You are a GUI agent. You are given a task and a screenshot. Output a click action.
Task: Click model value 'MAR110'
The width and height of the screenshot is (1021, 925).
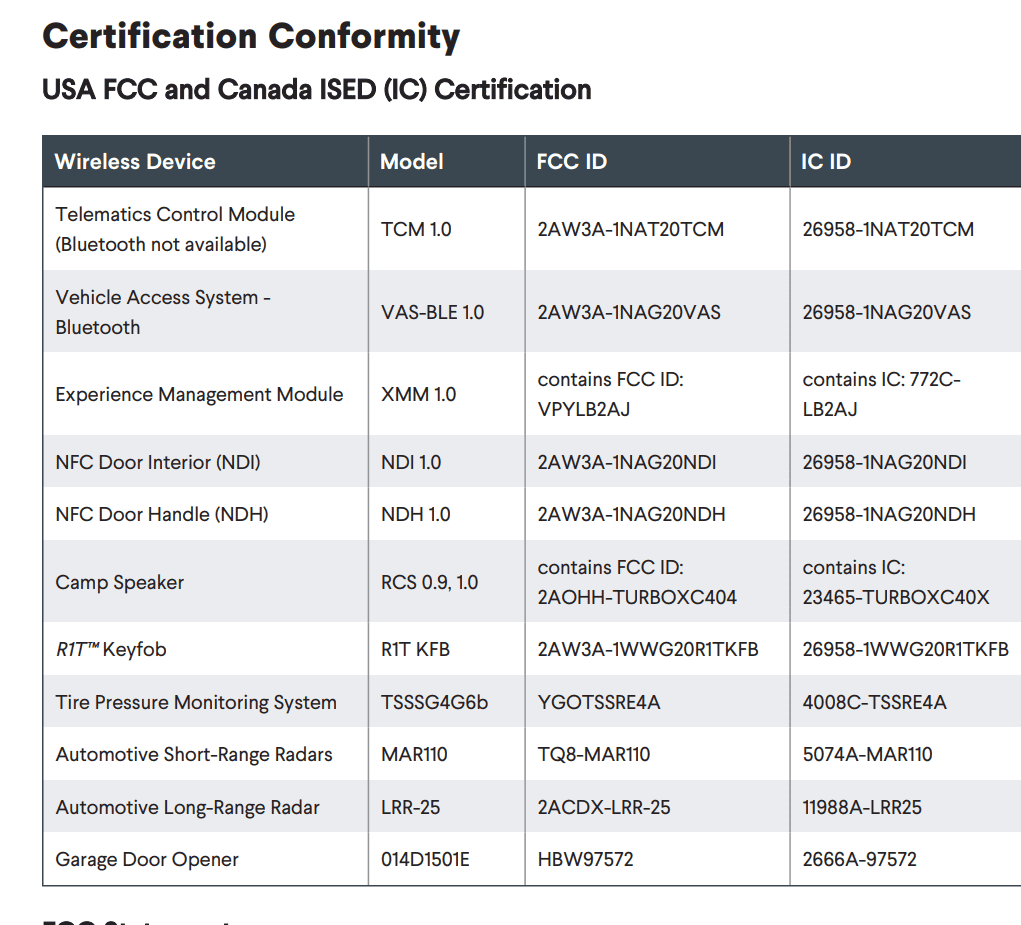tap(414, 754)
